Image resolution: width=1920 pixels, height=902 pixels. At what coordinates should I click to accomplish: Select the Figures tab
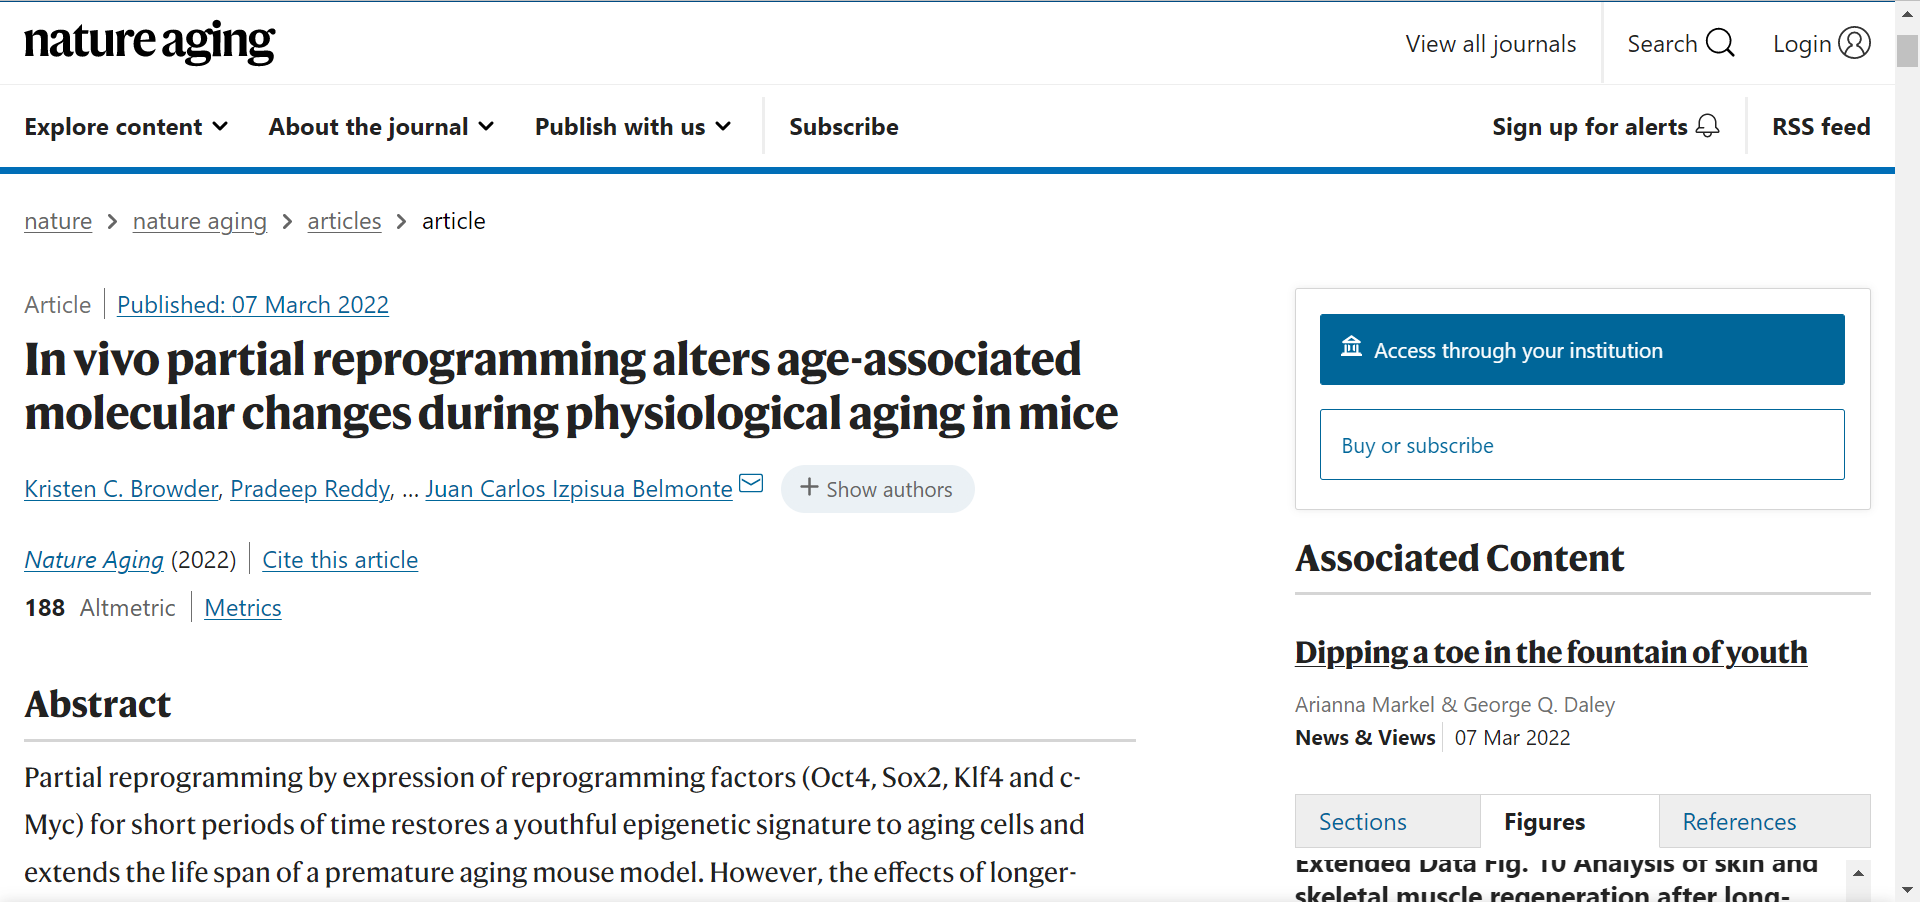1544,822
